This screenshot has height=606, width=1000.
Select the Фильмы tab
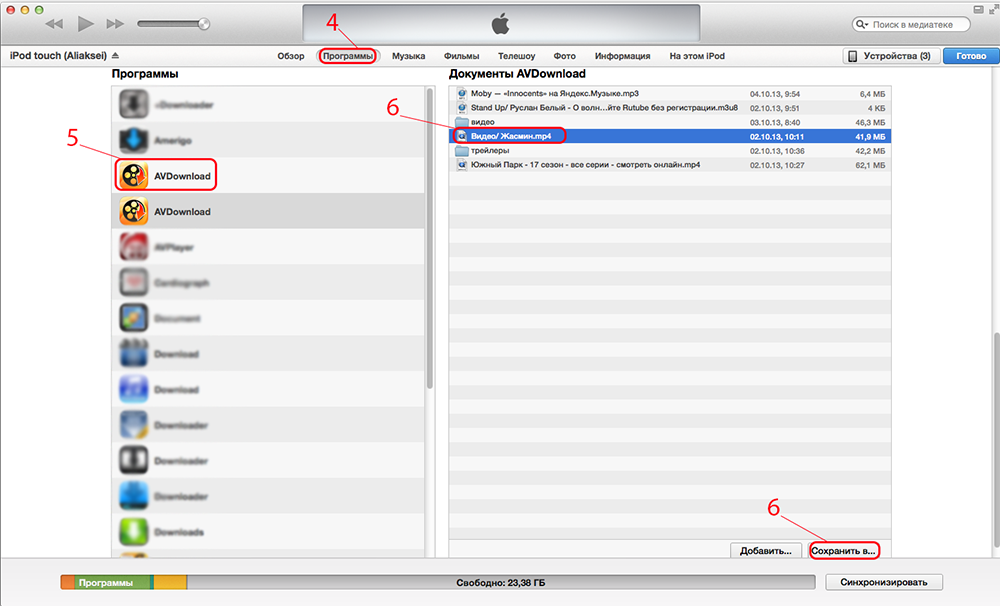tap(462, 56)
